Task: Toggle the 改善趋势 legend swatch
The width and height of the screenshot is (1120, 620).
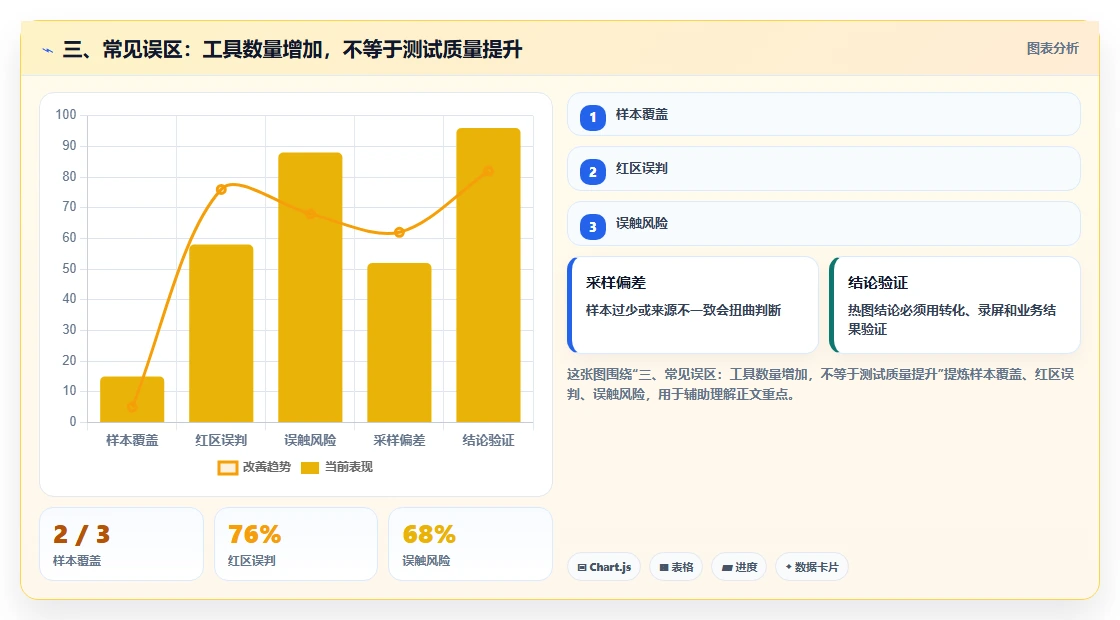Action: pyautogui.click(x=227, y=467)
